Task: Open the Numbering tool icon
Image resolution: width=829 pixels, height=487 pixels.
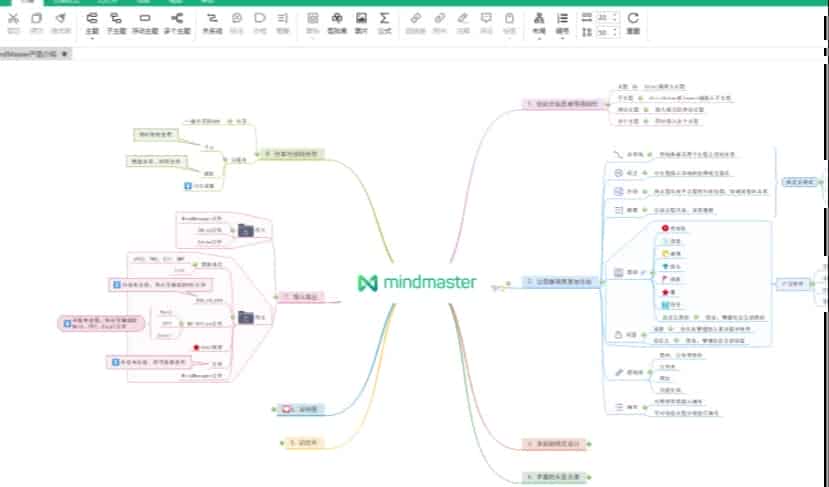Action: pyautogui.click(x=562, y=19)
